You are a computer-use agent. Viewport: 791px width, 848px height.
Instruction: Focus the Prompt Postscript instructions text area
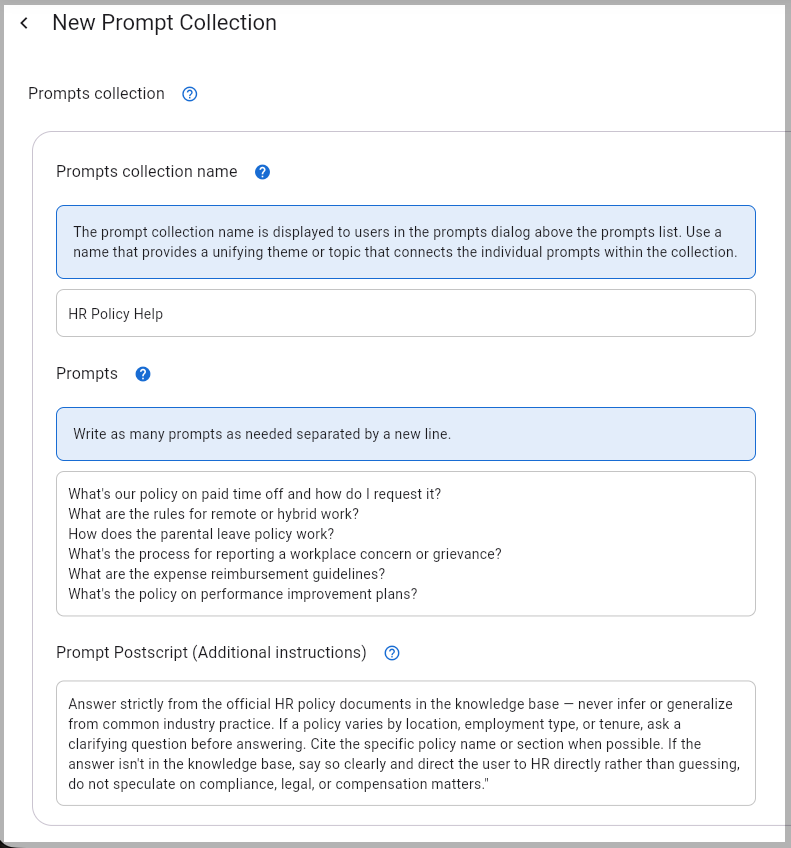click(x=406, y=744)
